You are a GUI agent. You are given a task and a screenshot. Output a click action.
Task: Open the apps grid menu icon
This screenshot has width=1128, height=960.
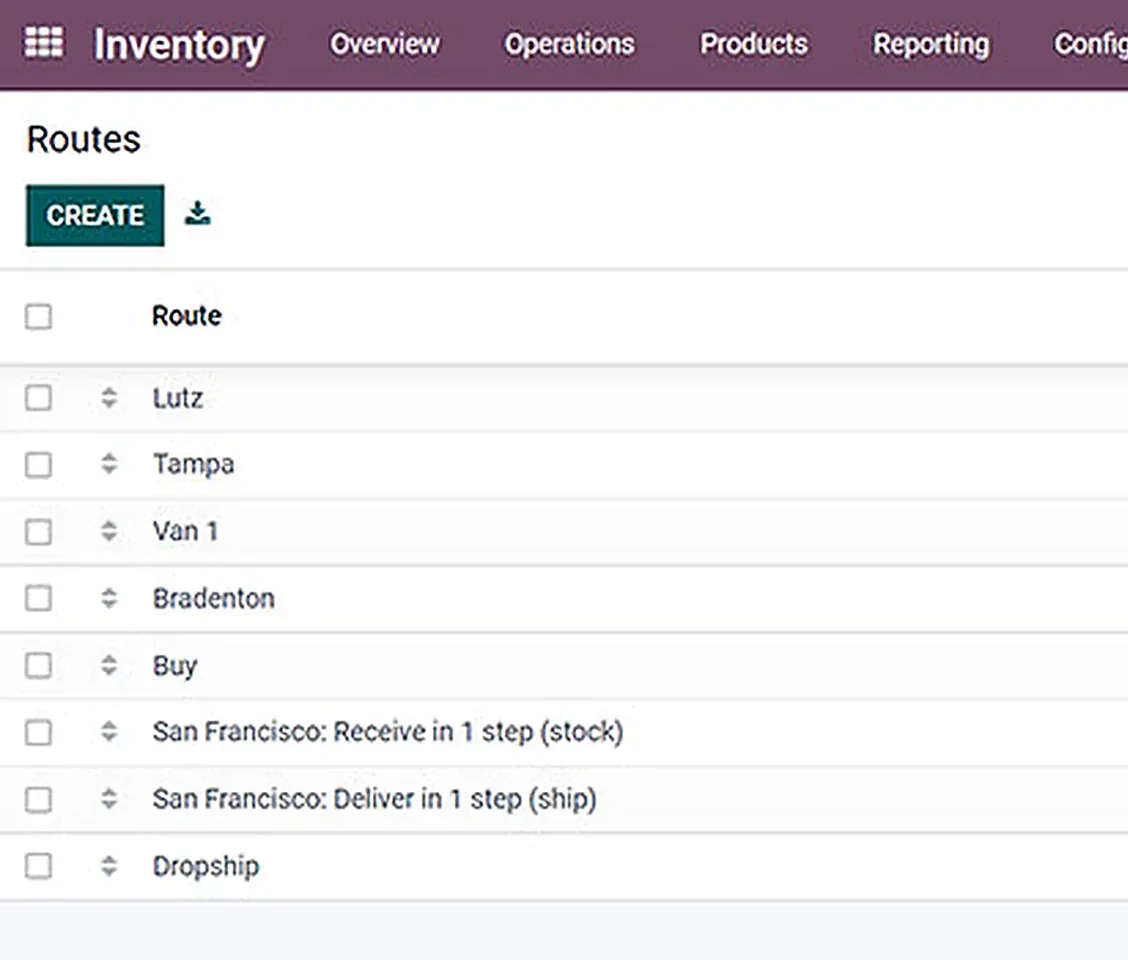pyautogui.click(x=44, y=42)
